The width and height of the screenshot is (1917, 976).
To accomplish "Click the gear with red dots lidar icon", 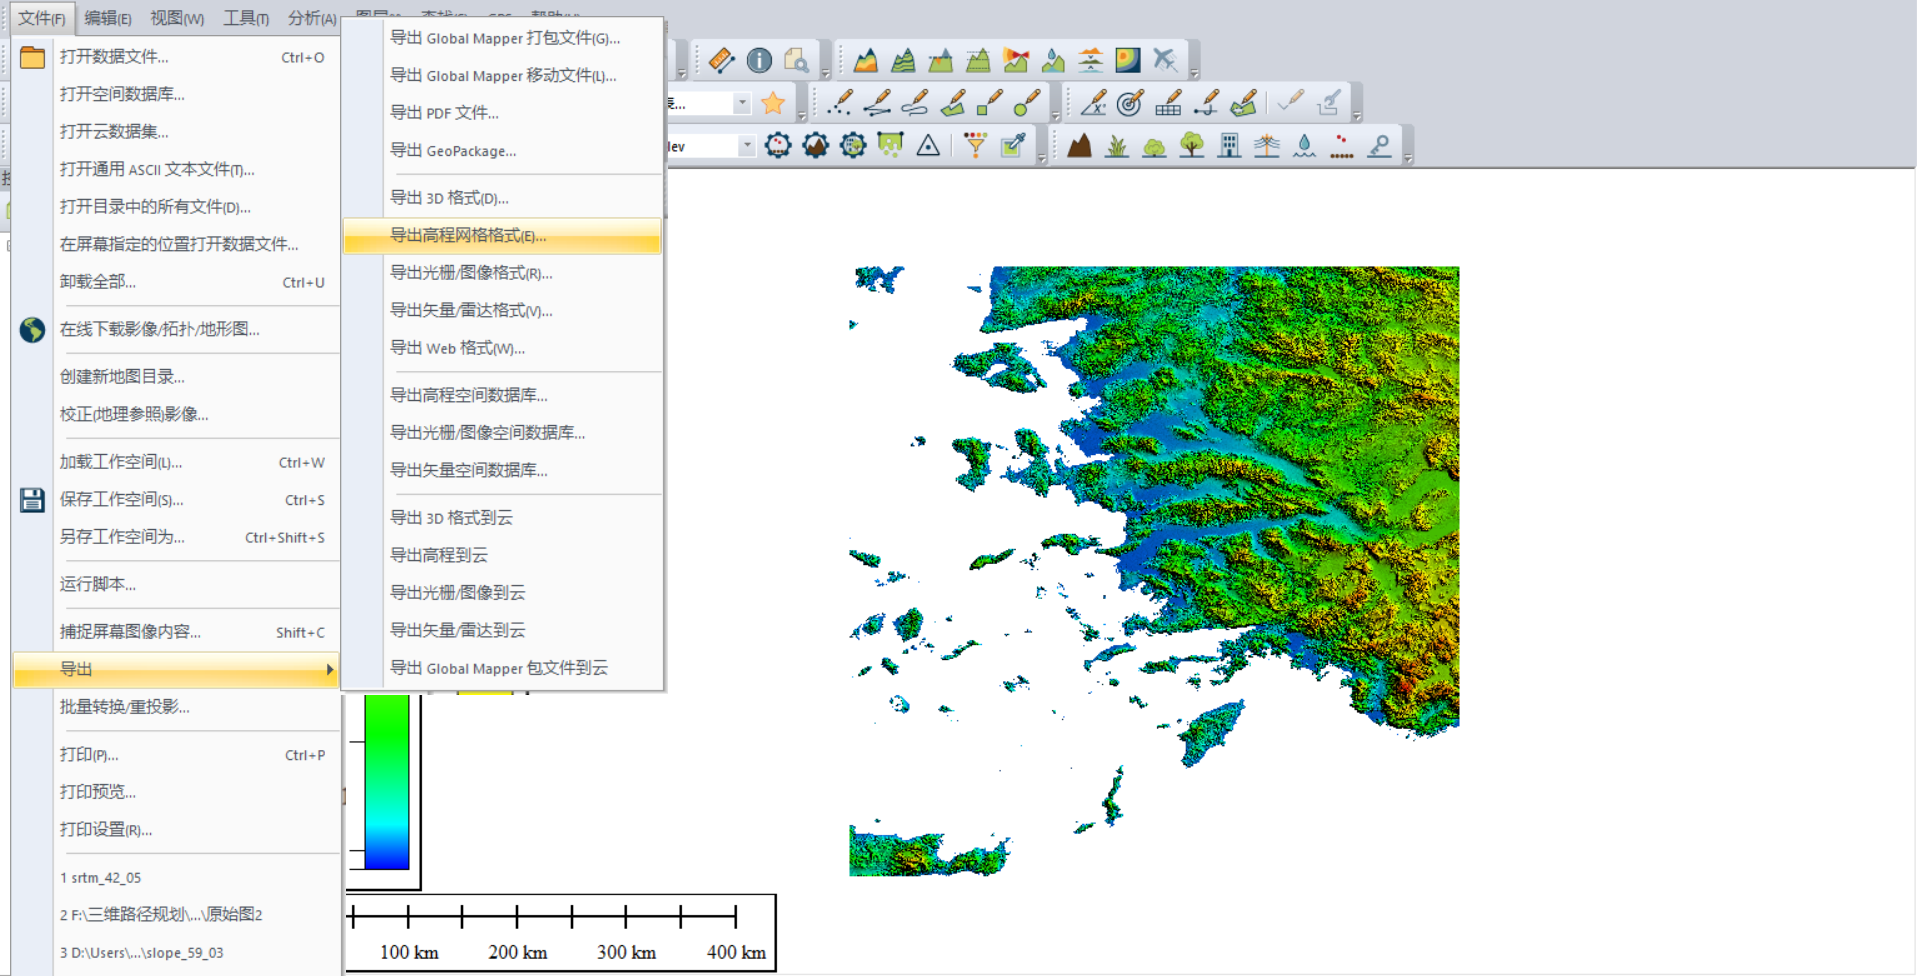I will tap(778, 145).
